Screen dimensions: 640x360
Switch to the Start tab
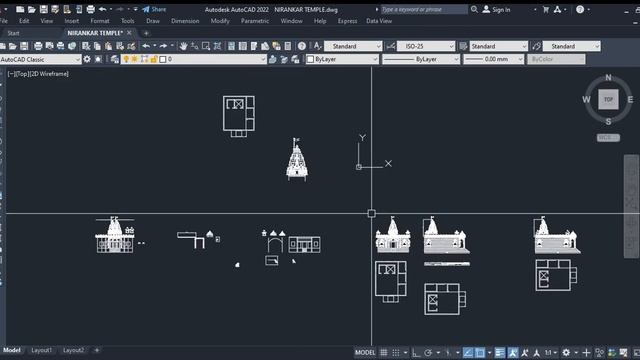point(13,33)
